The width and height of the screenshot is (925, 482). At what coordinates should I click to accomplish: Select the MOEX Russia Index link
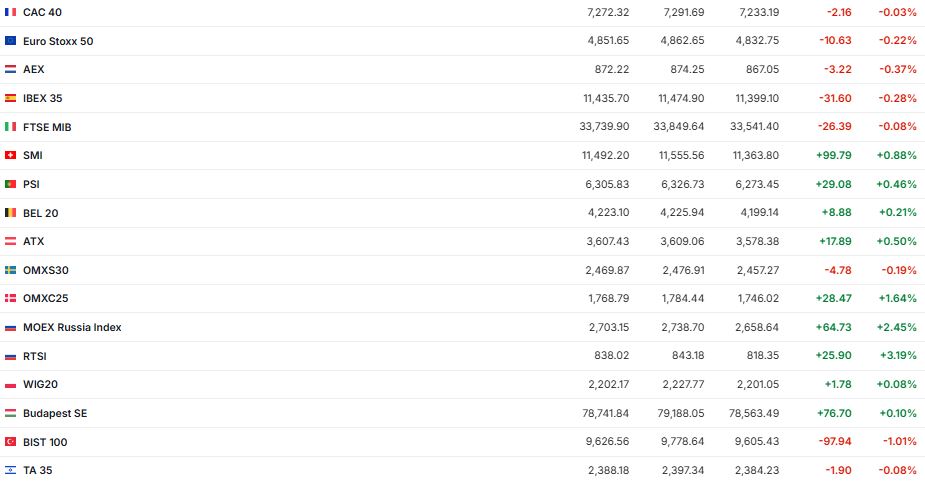click(x=72, y=327)
